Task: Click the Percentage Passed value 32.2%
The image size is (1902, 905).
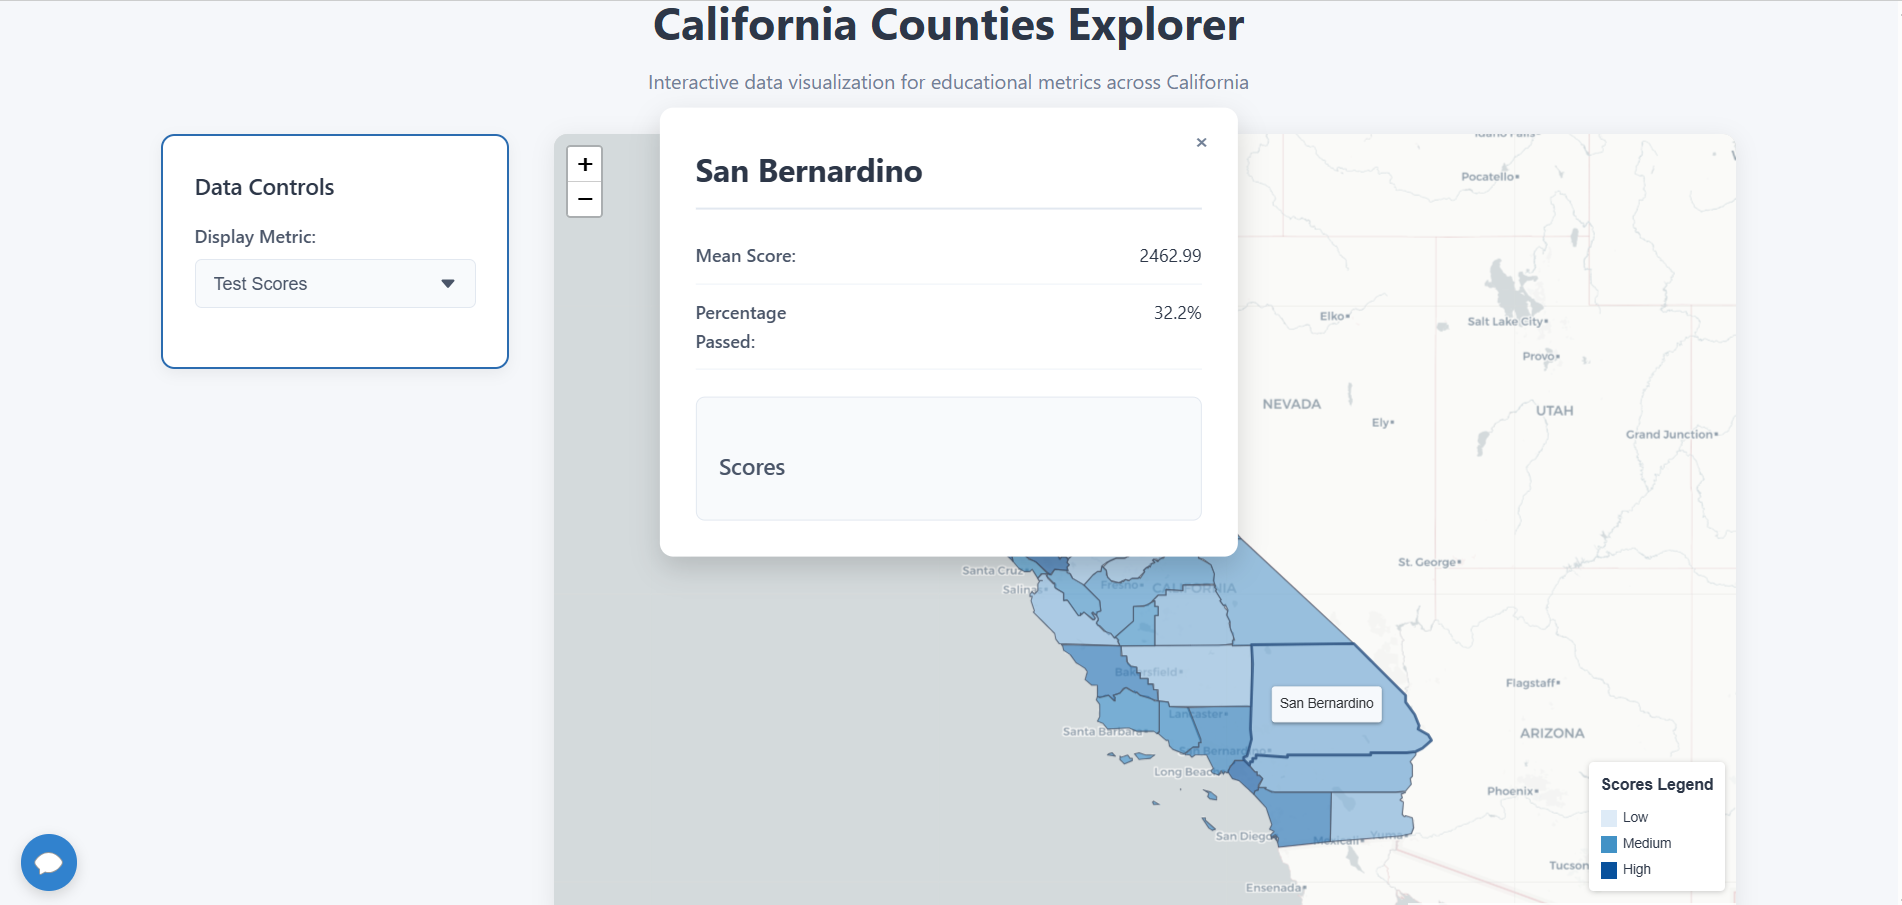Action: 1177,313
